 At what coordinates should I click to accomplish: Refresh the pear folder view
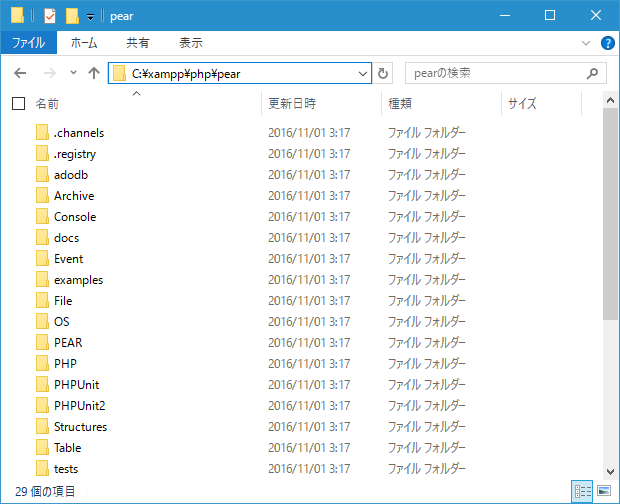pyautogui.click(x=383, y=73)
